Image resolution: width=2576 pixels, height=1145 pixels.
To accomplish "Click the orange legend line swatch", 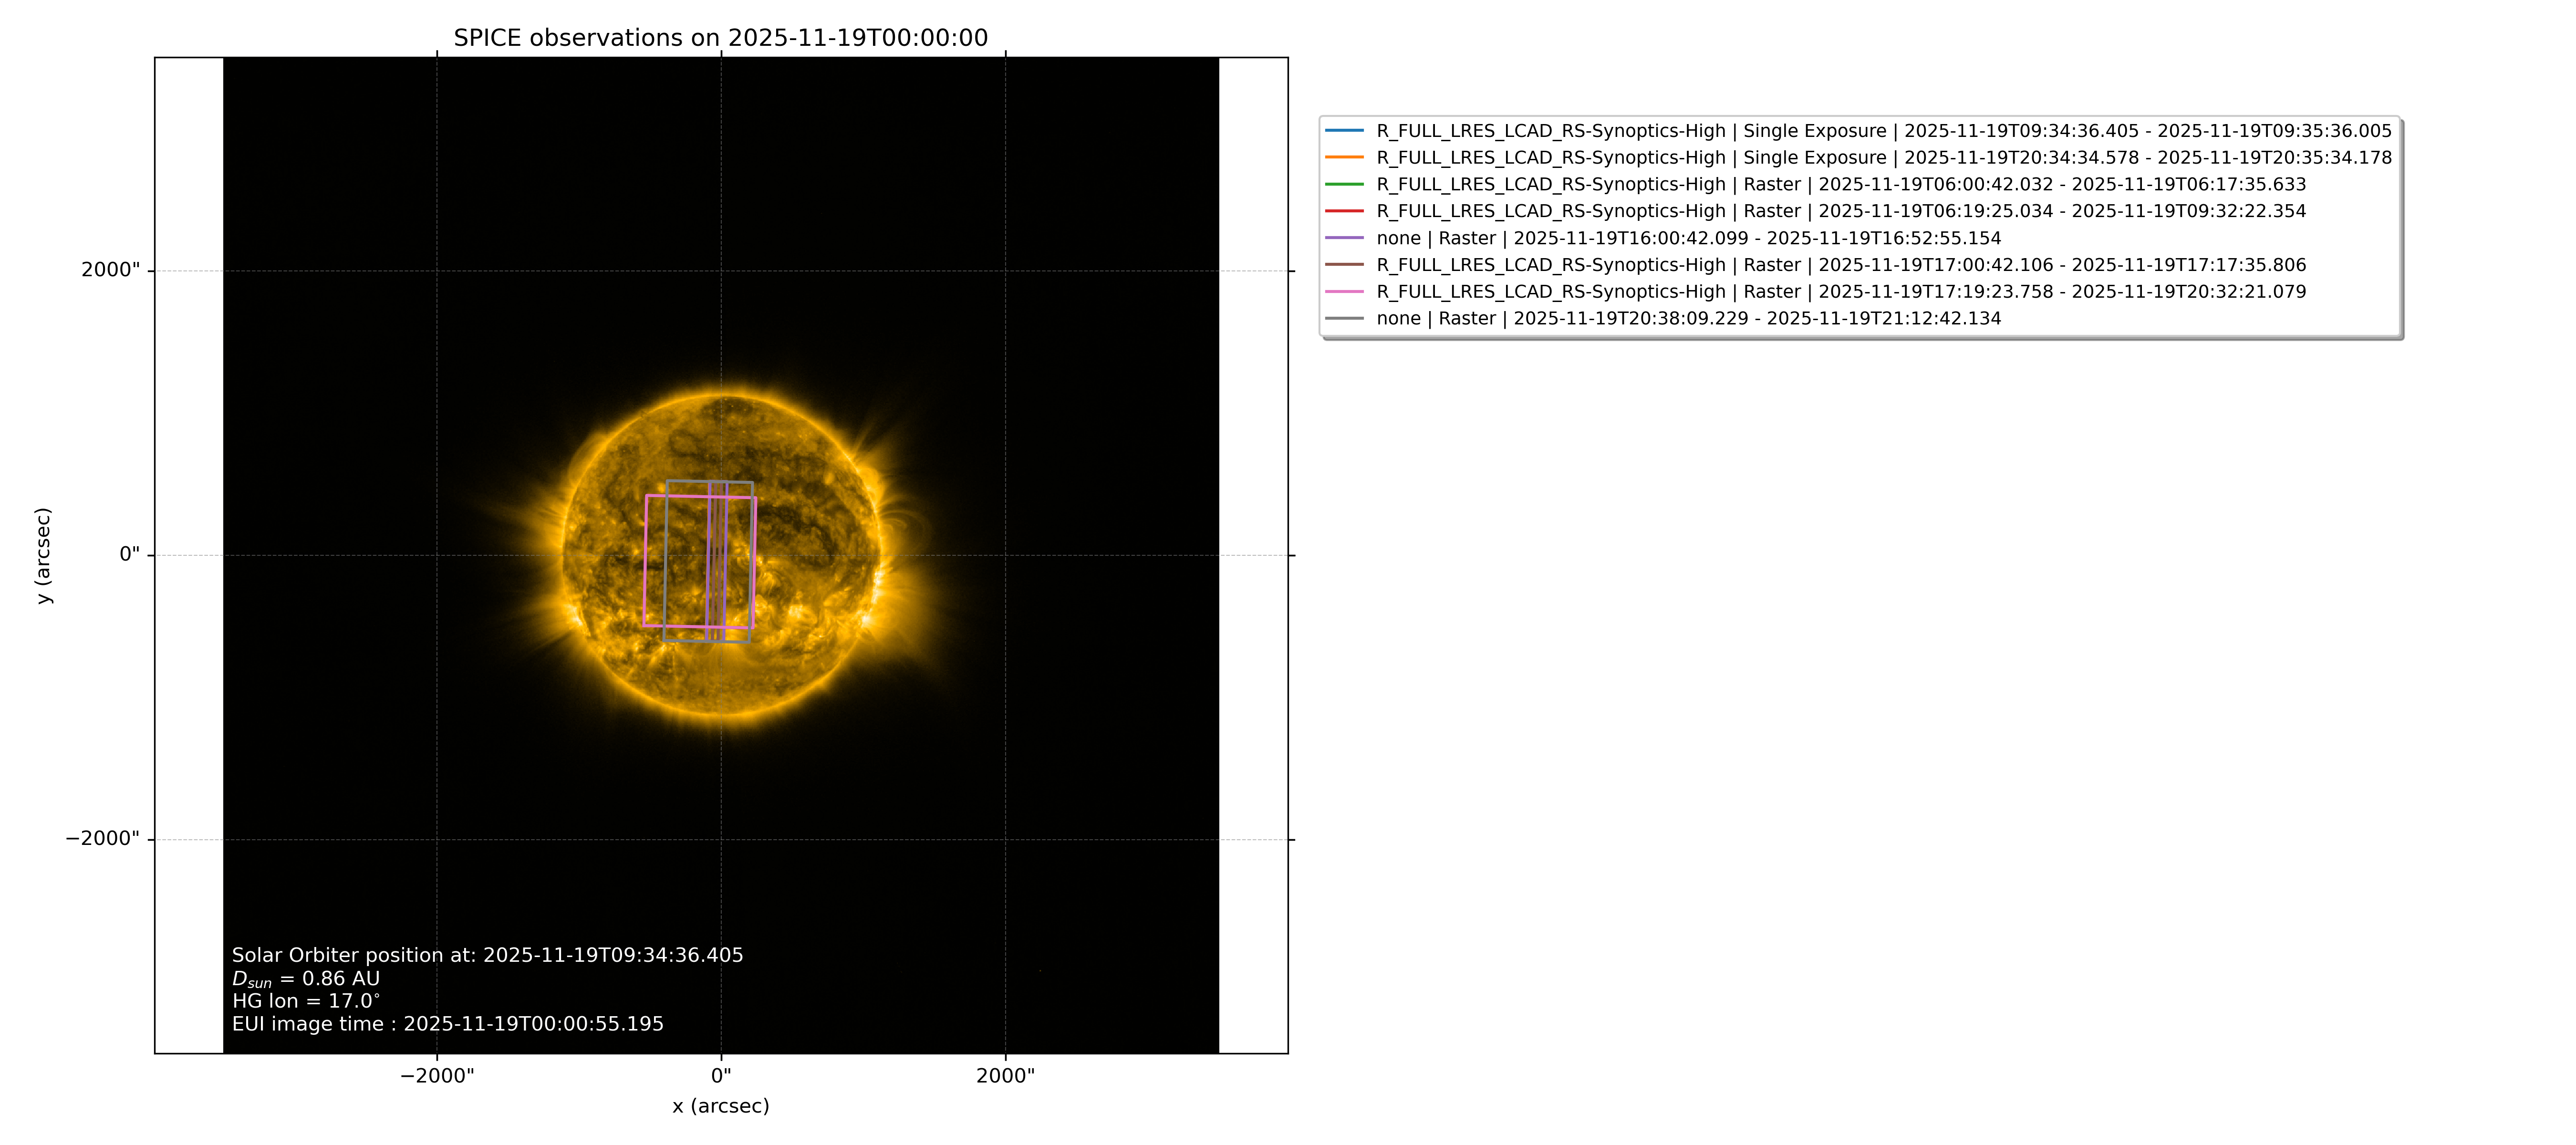I will [1344, 157].
